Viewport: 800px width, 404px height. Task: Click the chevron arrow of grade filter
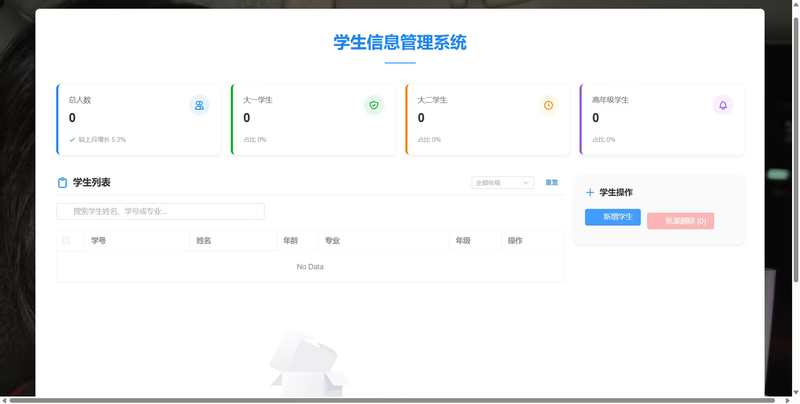pyautogui.click(x=526, y=183)
